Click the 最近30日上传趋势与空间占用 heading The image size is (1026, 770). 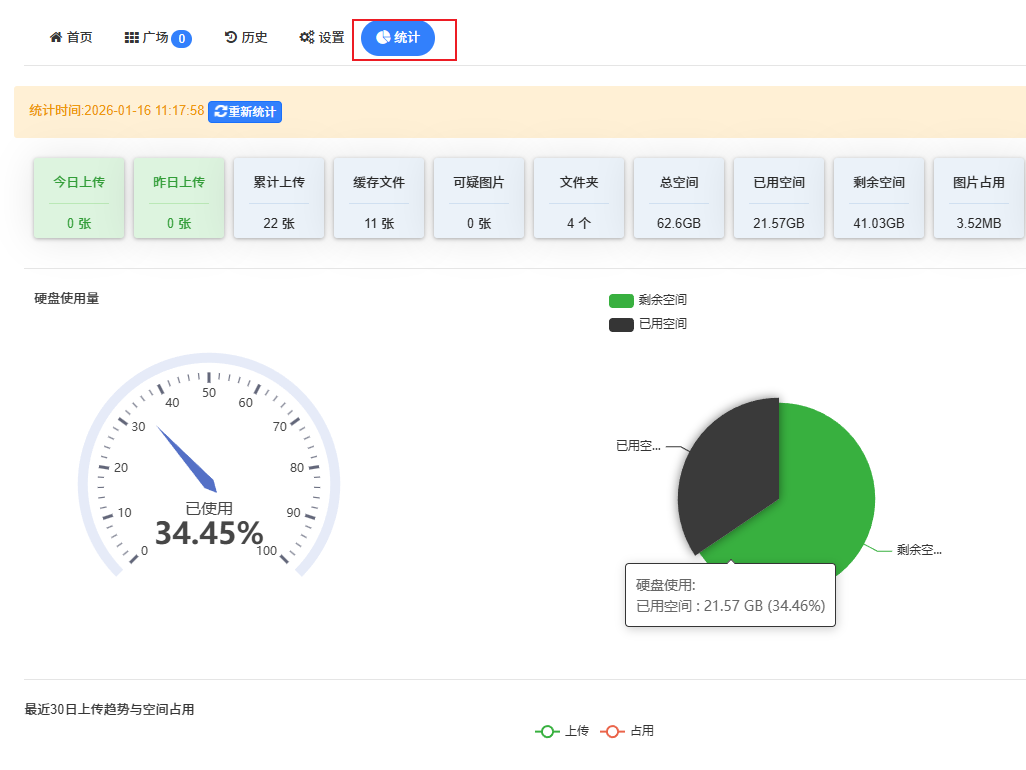(x=109, y=709)
